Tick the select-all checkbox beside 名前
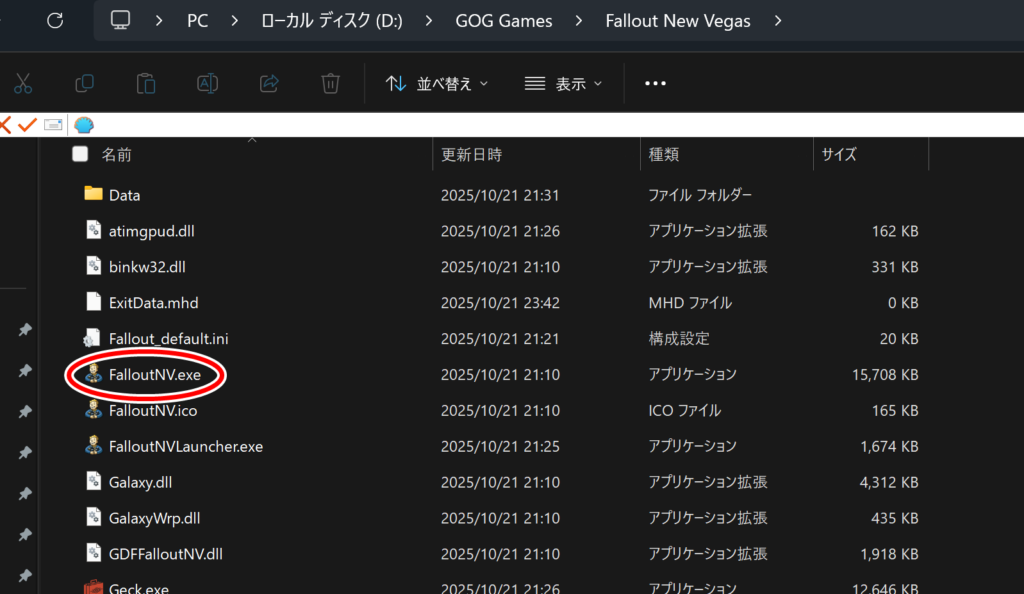This screenshot has width=1024, height=594. pyautogui.click(x=80, y=154)
